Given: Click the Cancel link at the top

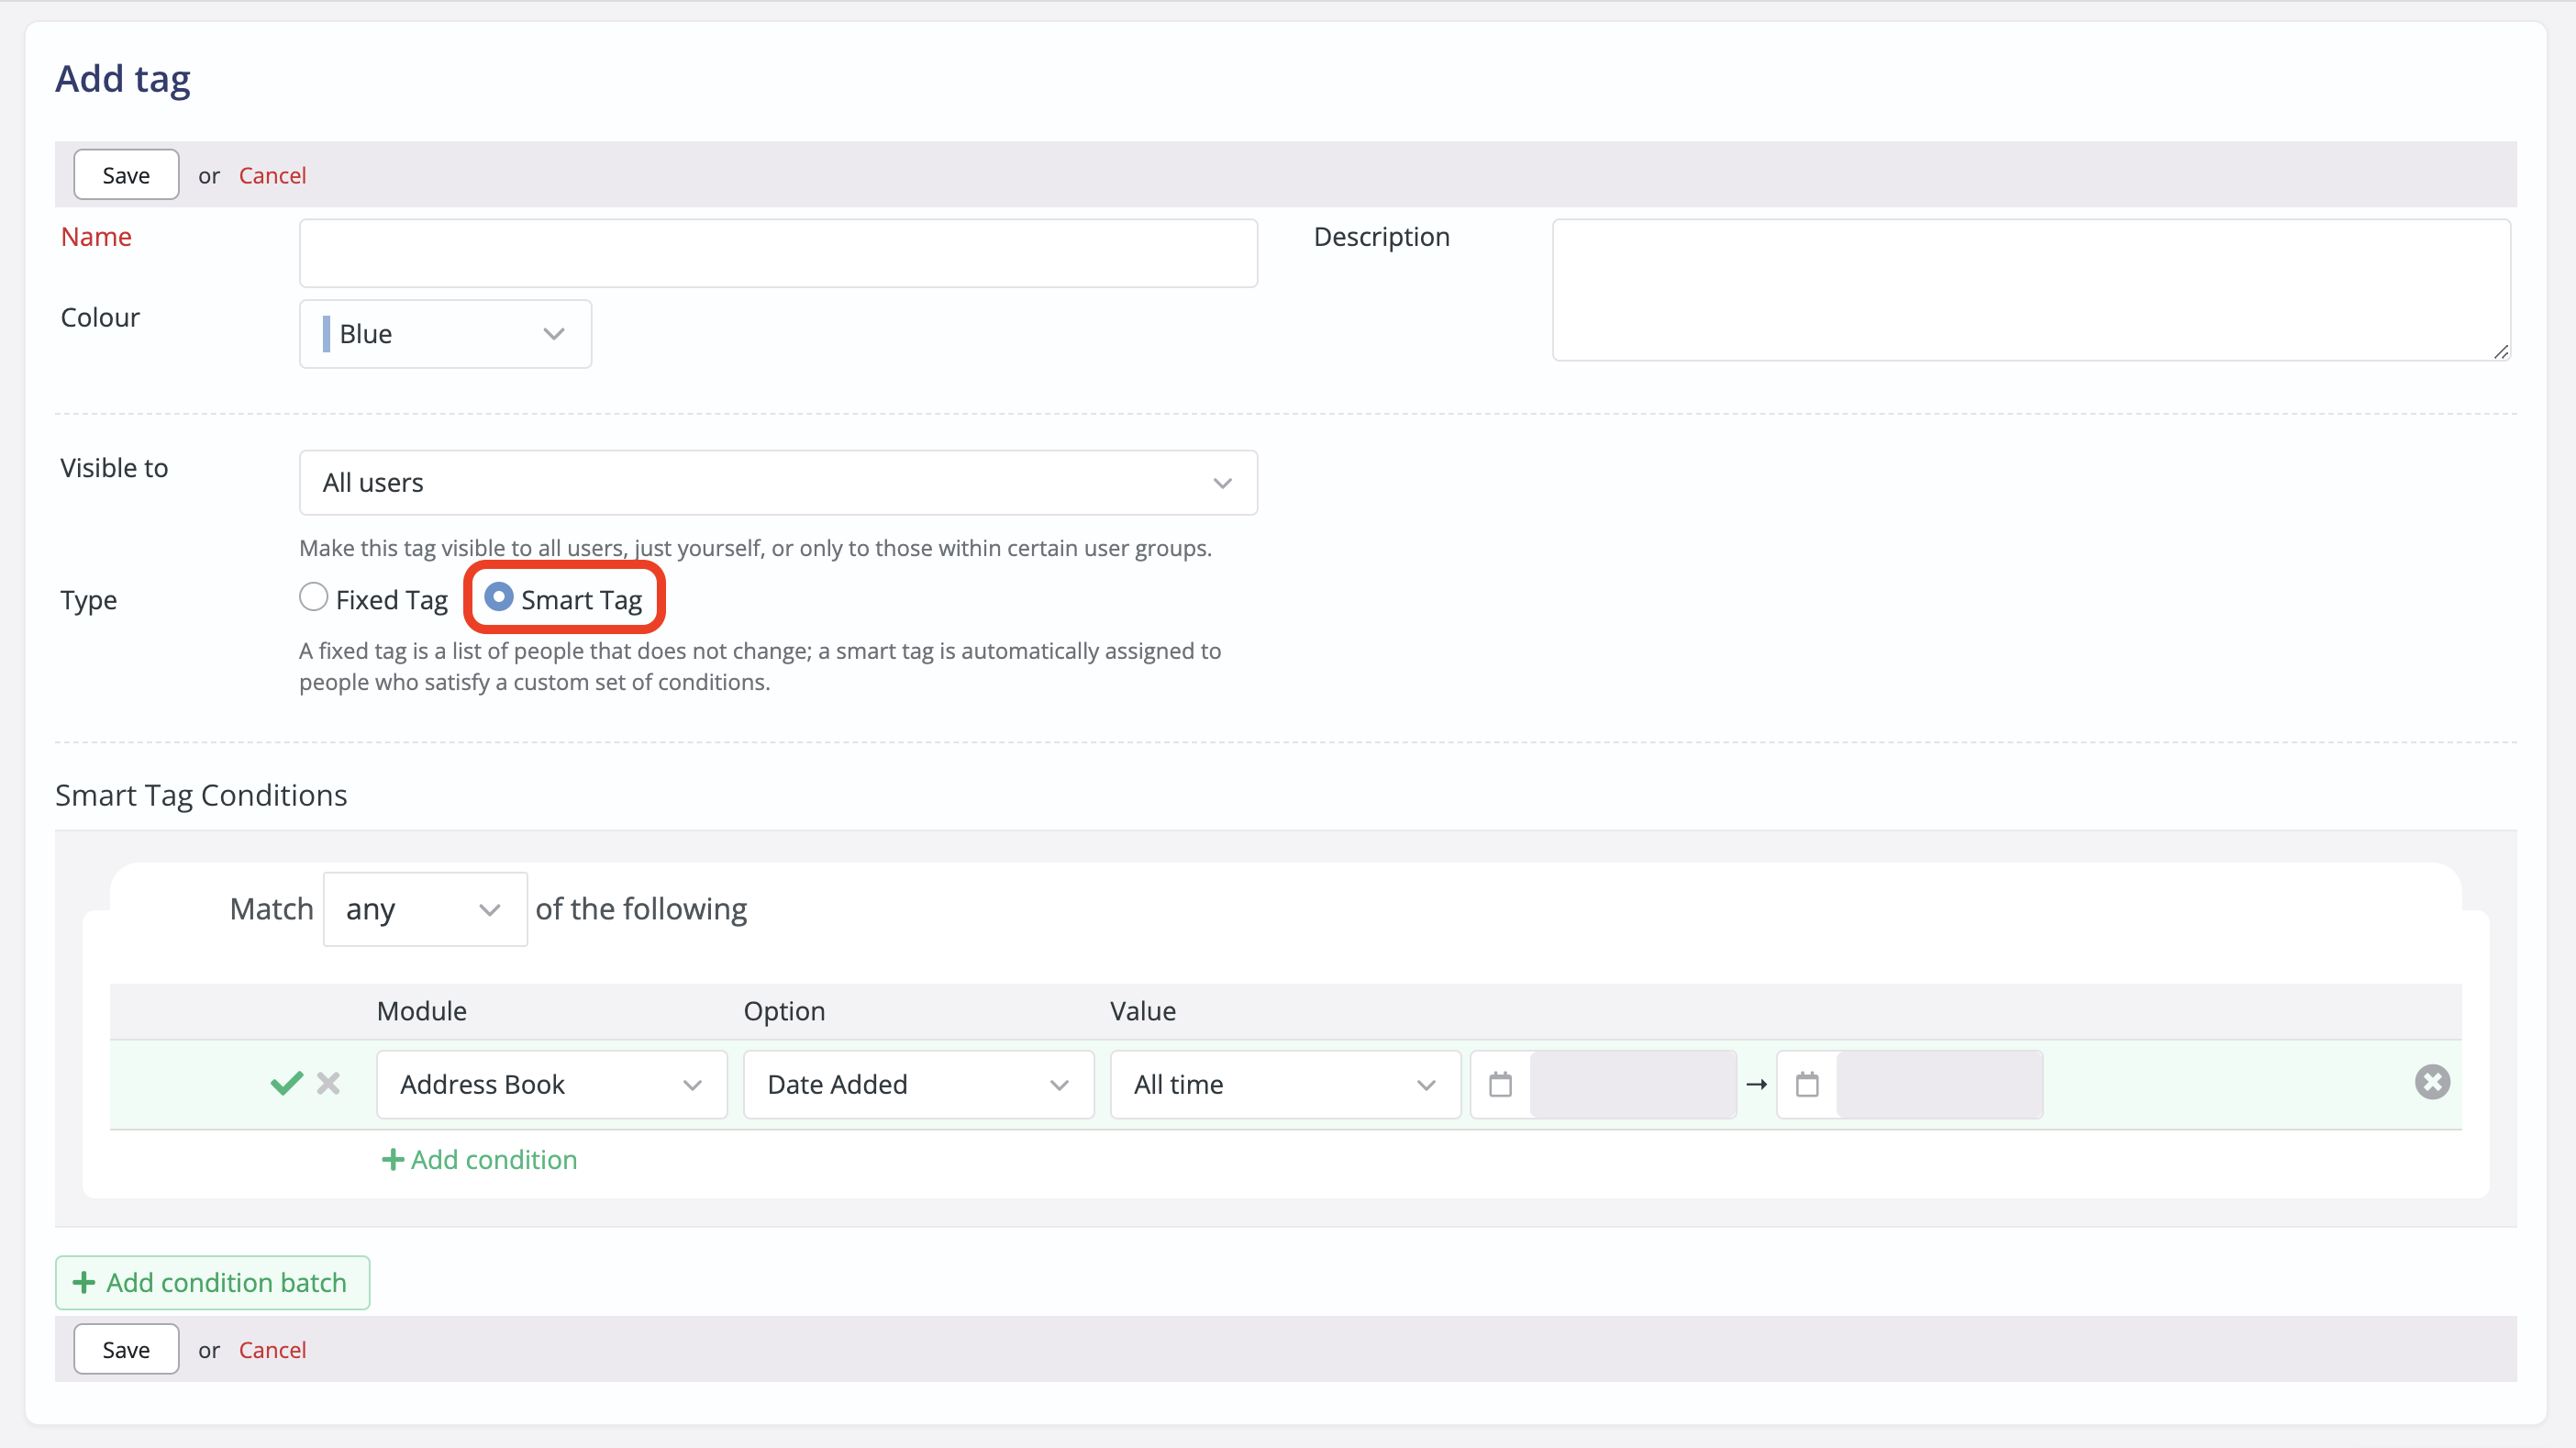Looking at the screenshot, I should click(x=272, y=174).
